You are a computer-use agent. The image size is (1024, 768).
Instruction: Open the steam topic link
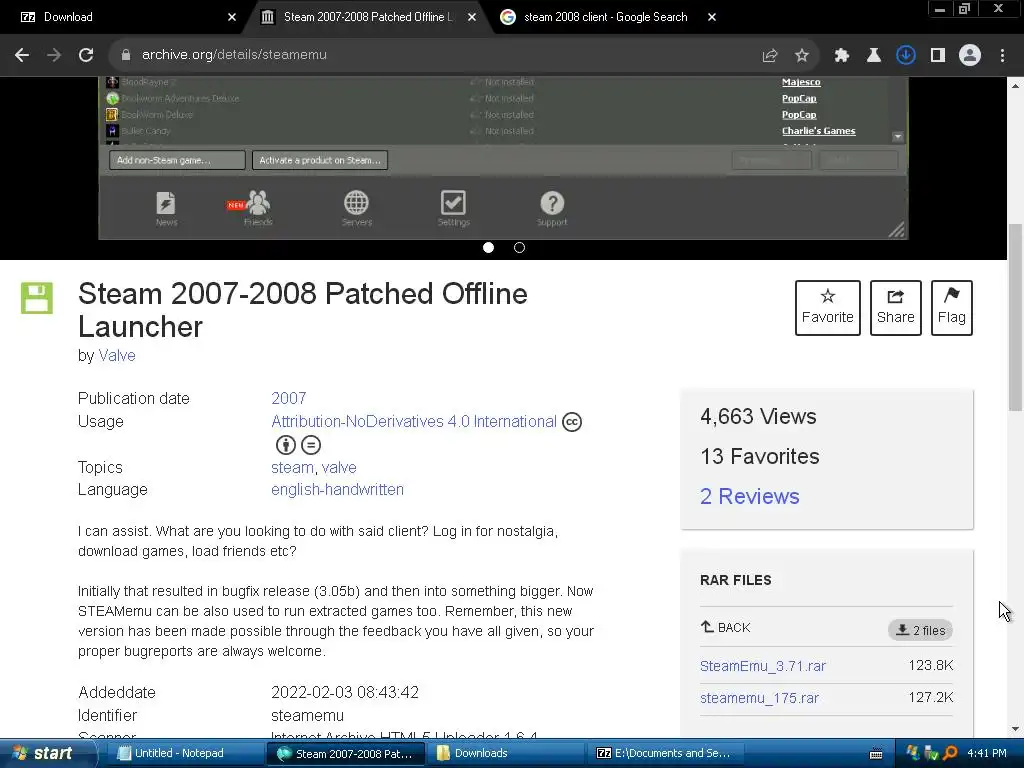(x=292, y=468)
